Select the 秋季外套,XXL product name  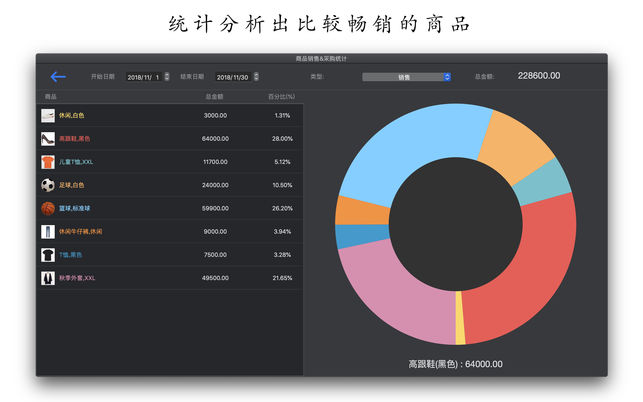click(77, 278)
